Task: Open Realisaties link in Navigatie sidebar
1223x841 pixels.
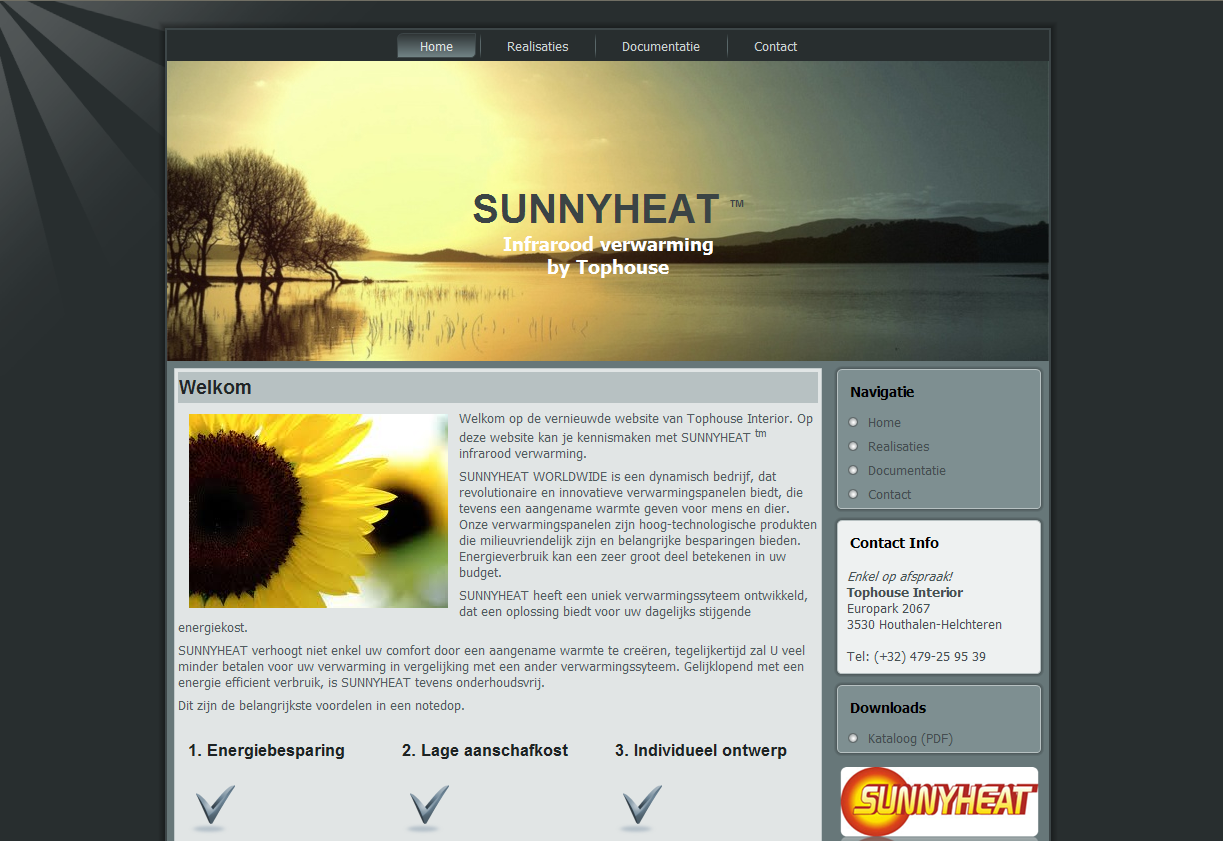Action: click(x=898, y=447)
